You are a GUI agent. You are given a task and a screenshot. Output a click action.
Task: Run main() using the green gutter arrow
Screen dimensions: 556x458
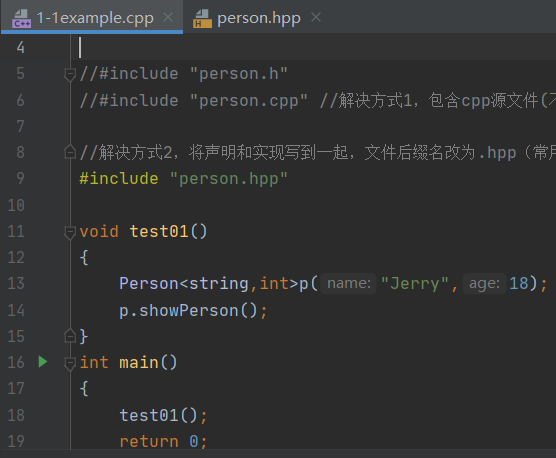click(43, 362)
